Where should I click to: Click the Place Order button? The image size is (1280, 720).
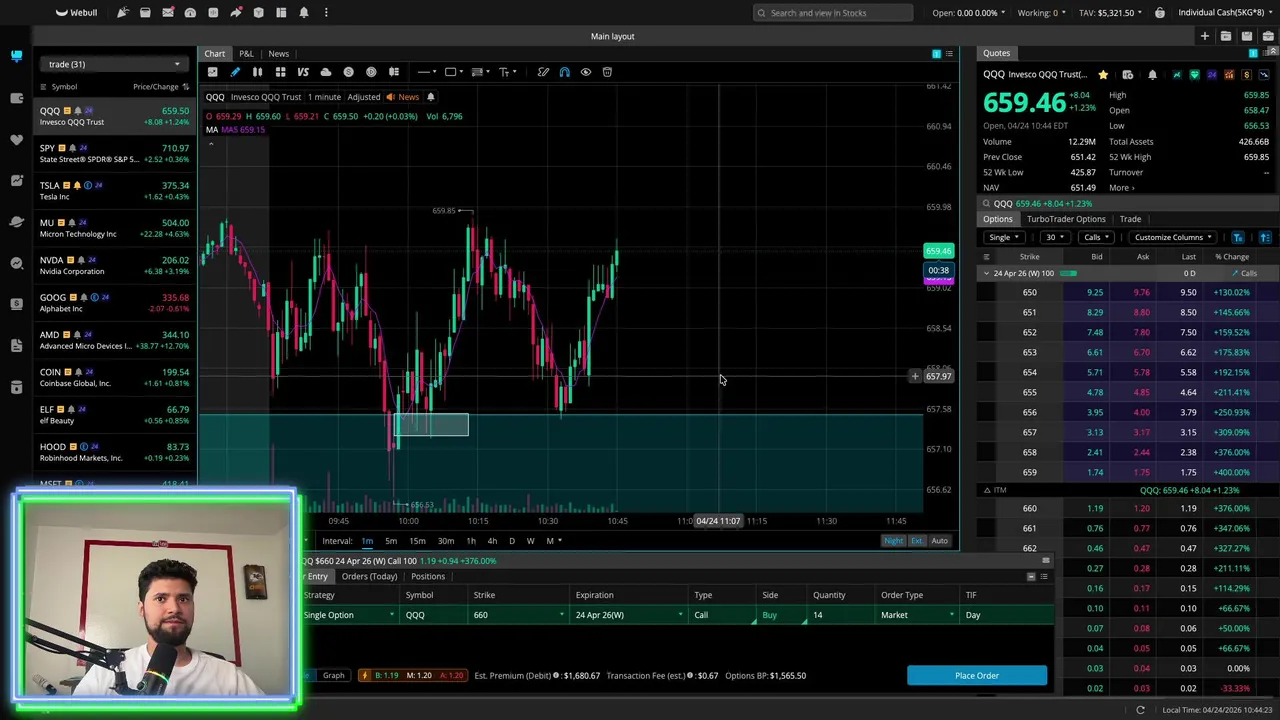pyautogui.click(x=977, y=676)
